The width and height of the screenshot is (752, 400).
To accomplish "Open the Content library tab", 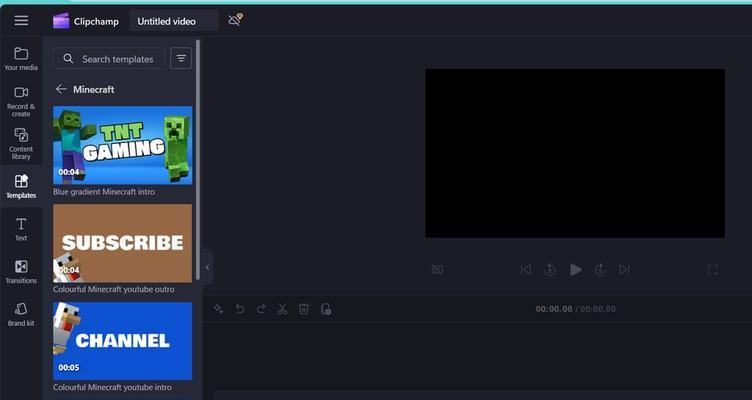I will coord(21,143).
